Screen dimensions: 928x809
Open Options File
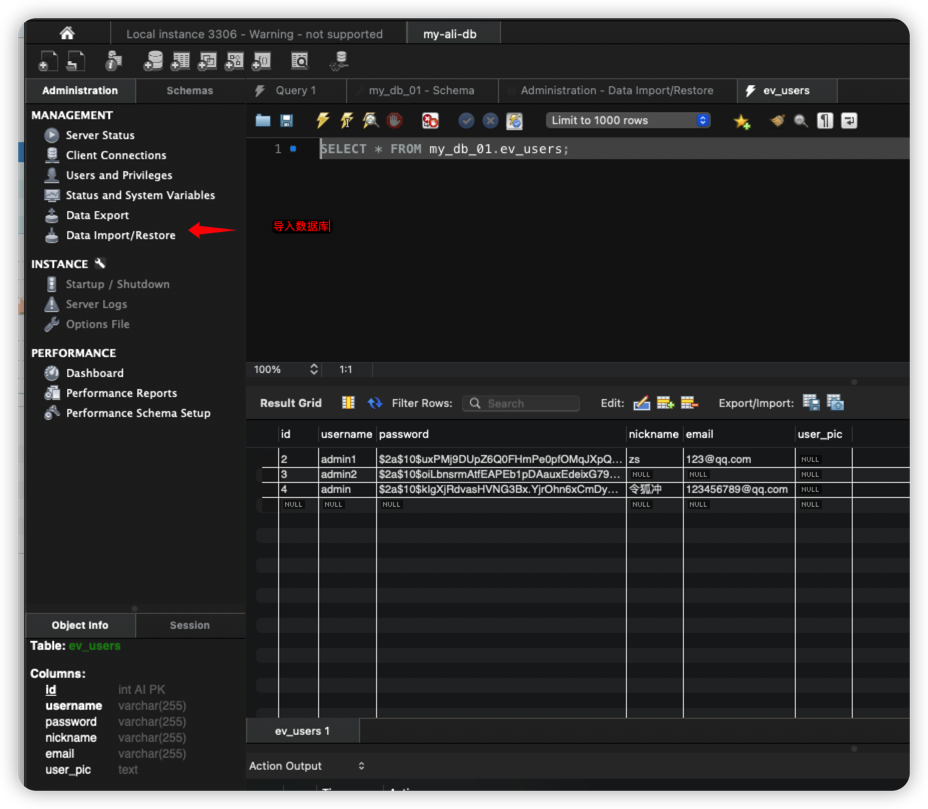click(x=98, y=324)
